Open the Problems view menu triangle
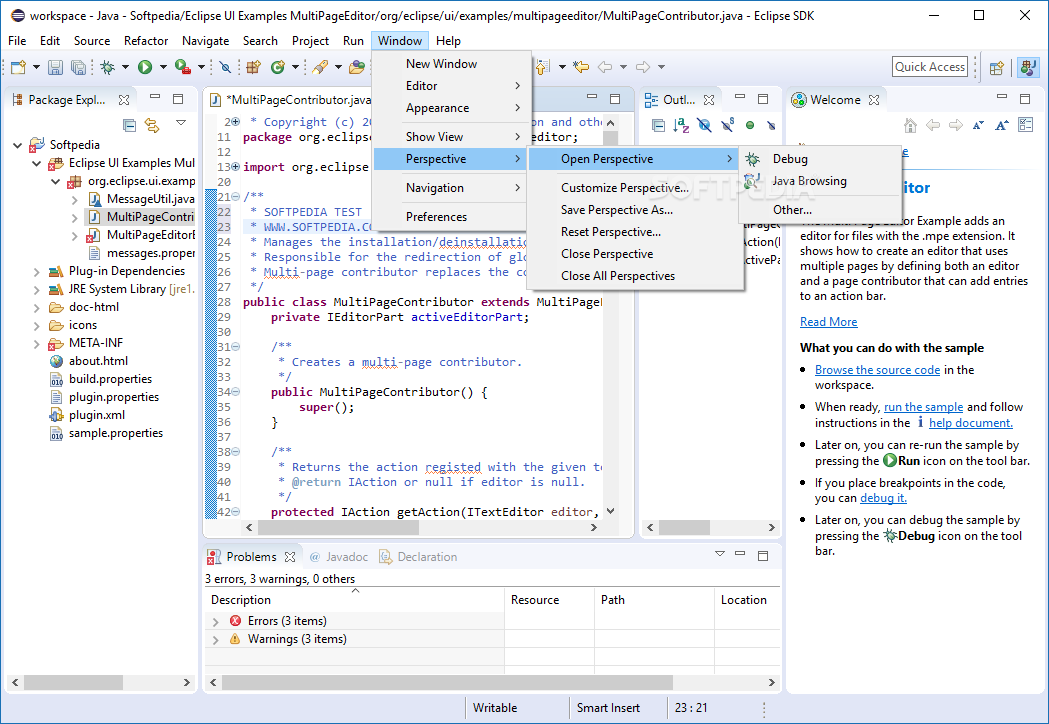Screen dimensions: 1049x724 pos(720,553)
